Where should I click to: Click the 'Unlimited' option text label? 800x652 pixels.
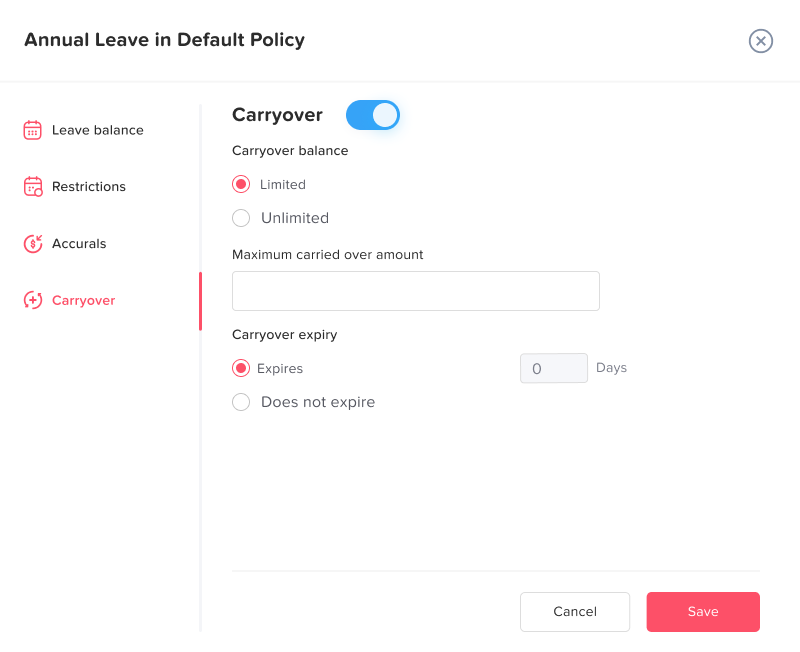[x=295, y=218]
